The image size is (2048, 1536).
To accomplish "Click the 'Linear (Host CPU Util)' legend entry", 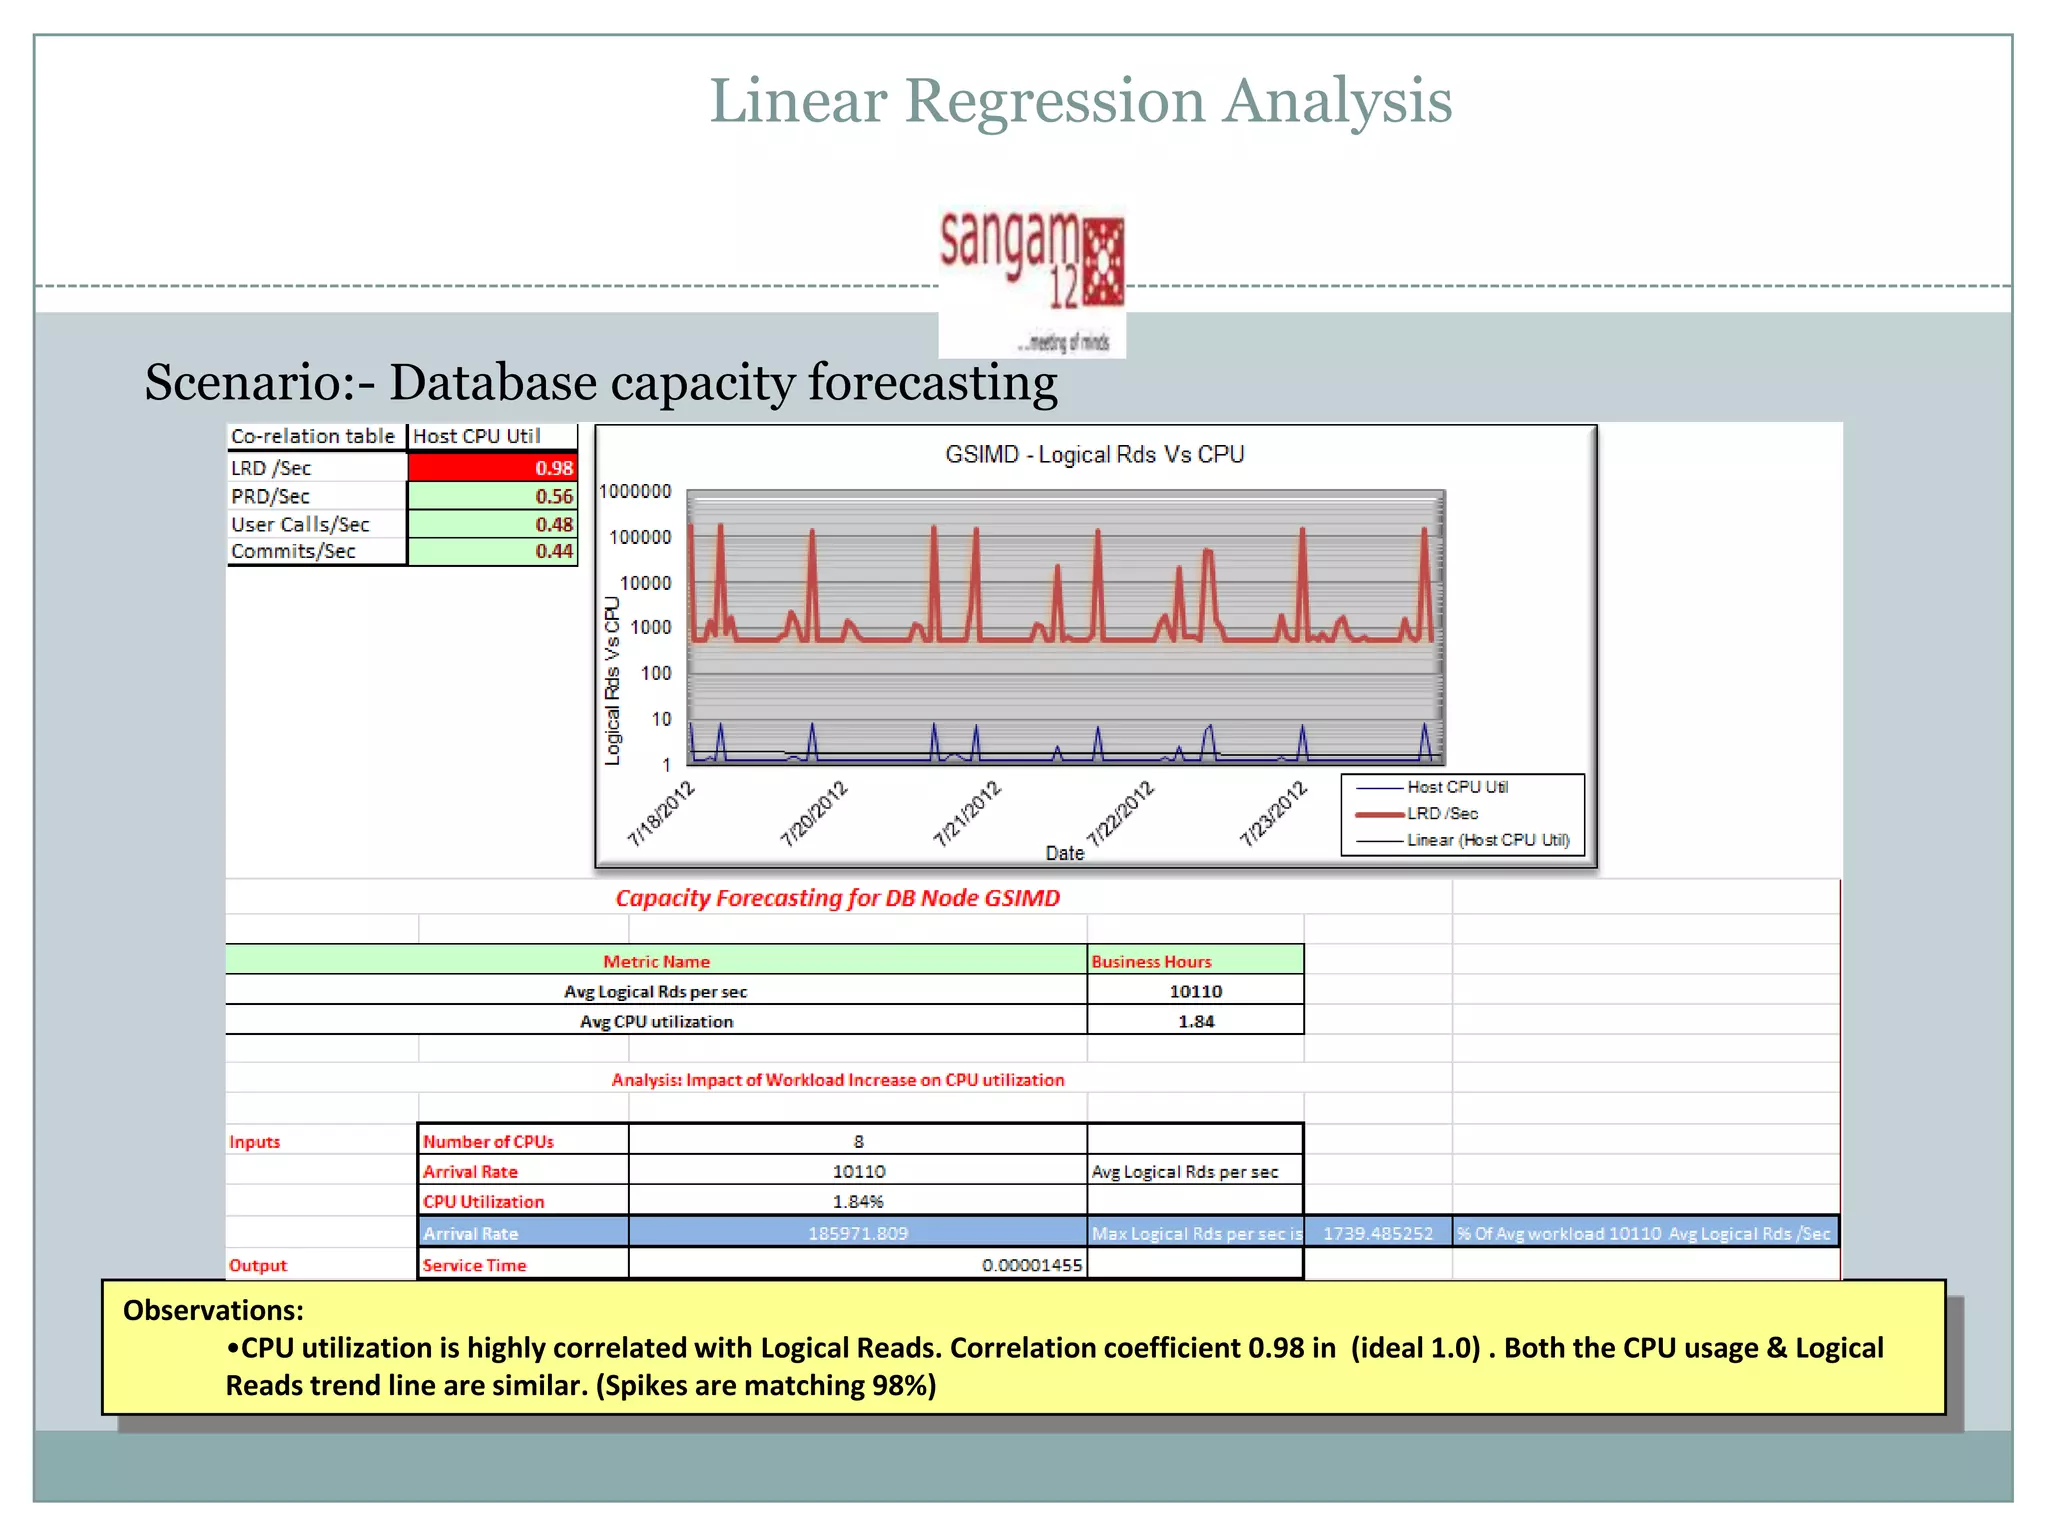I will (x=1463, y=840).
